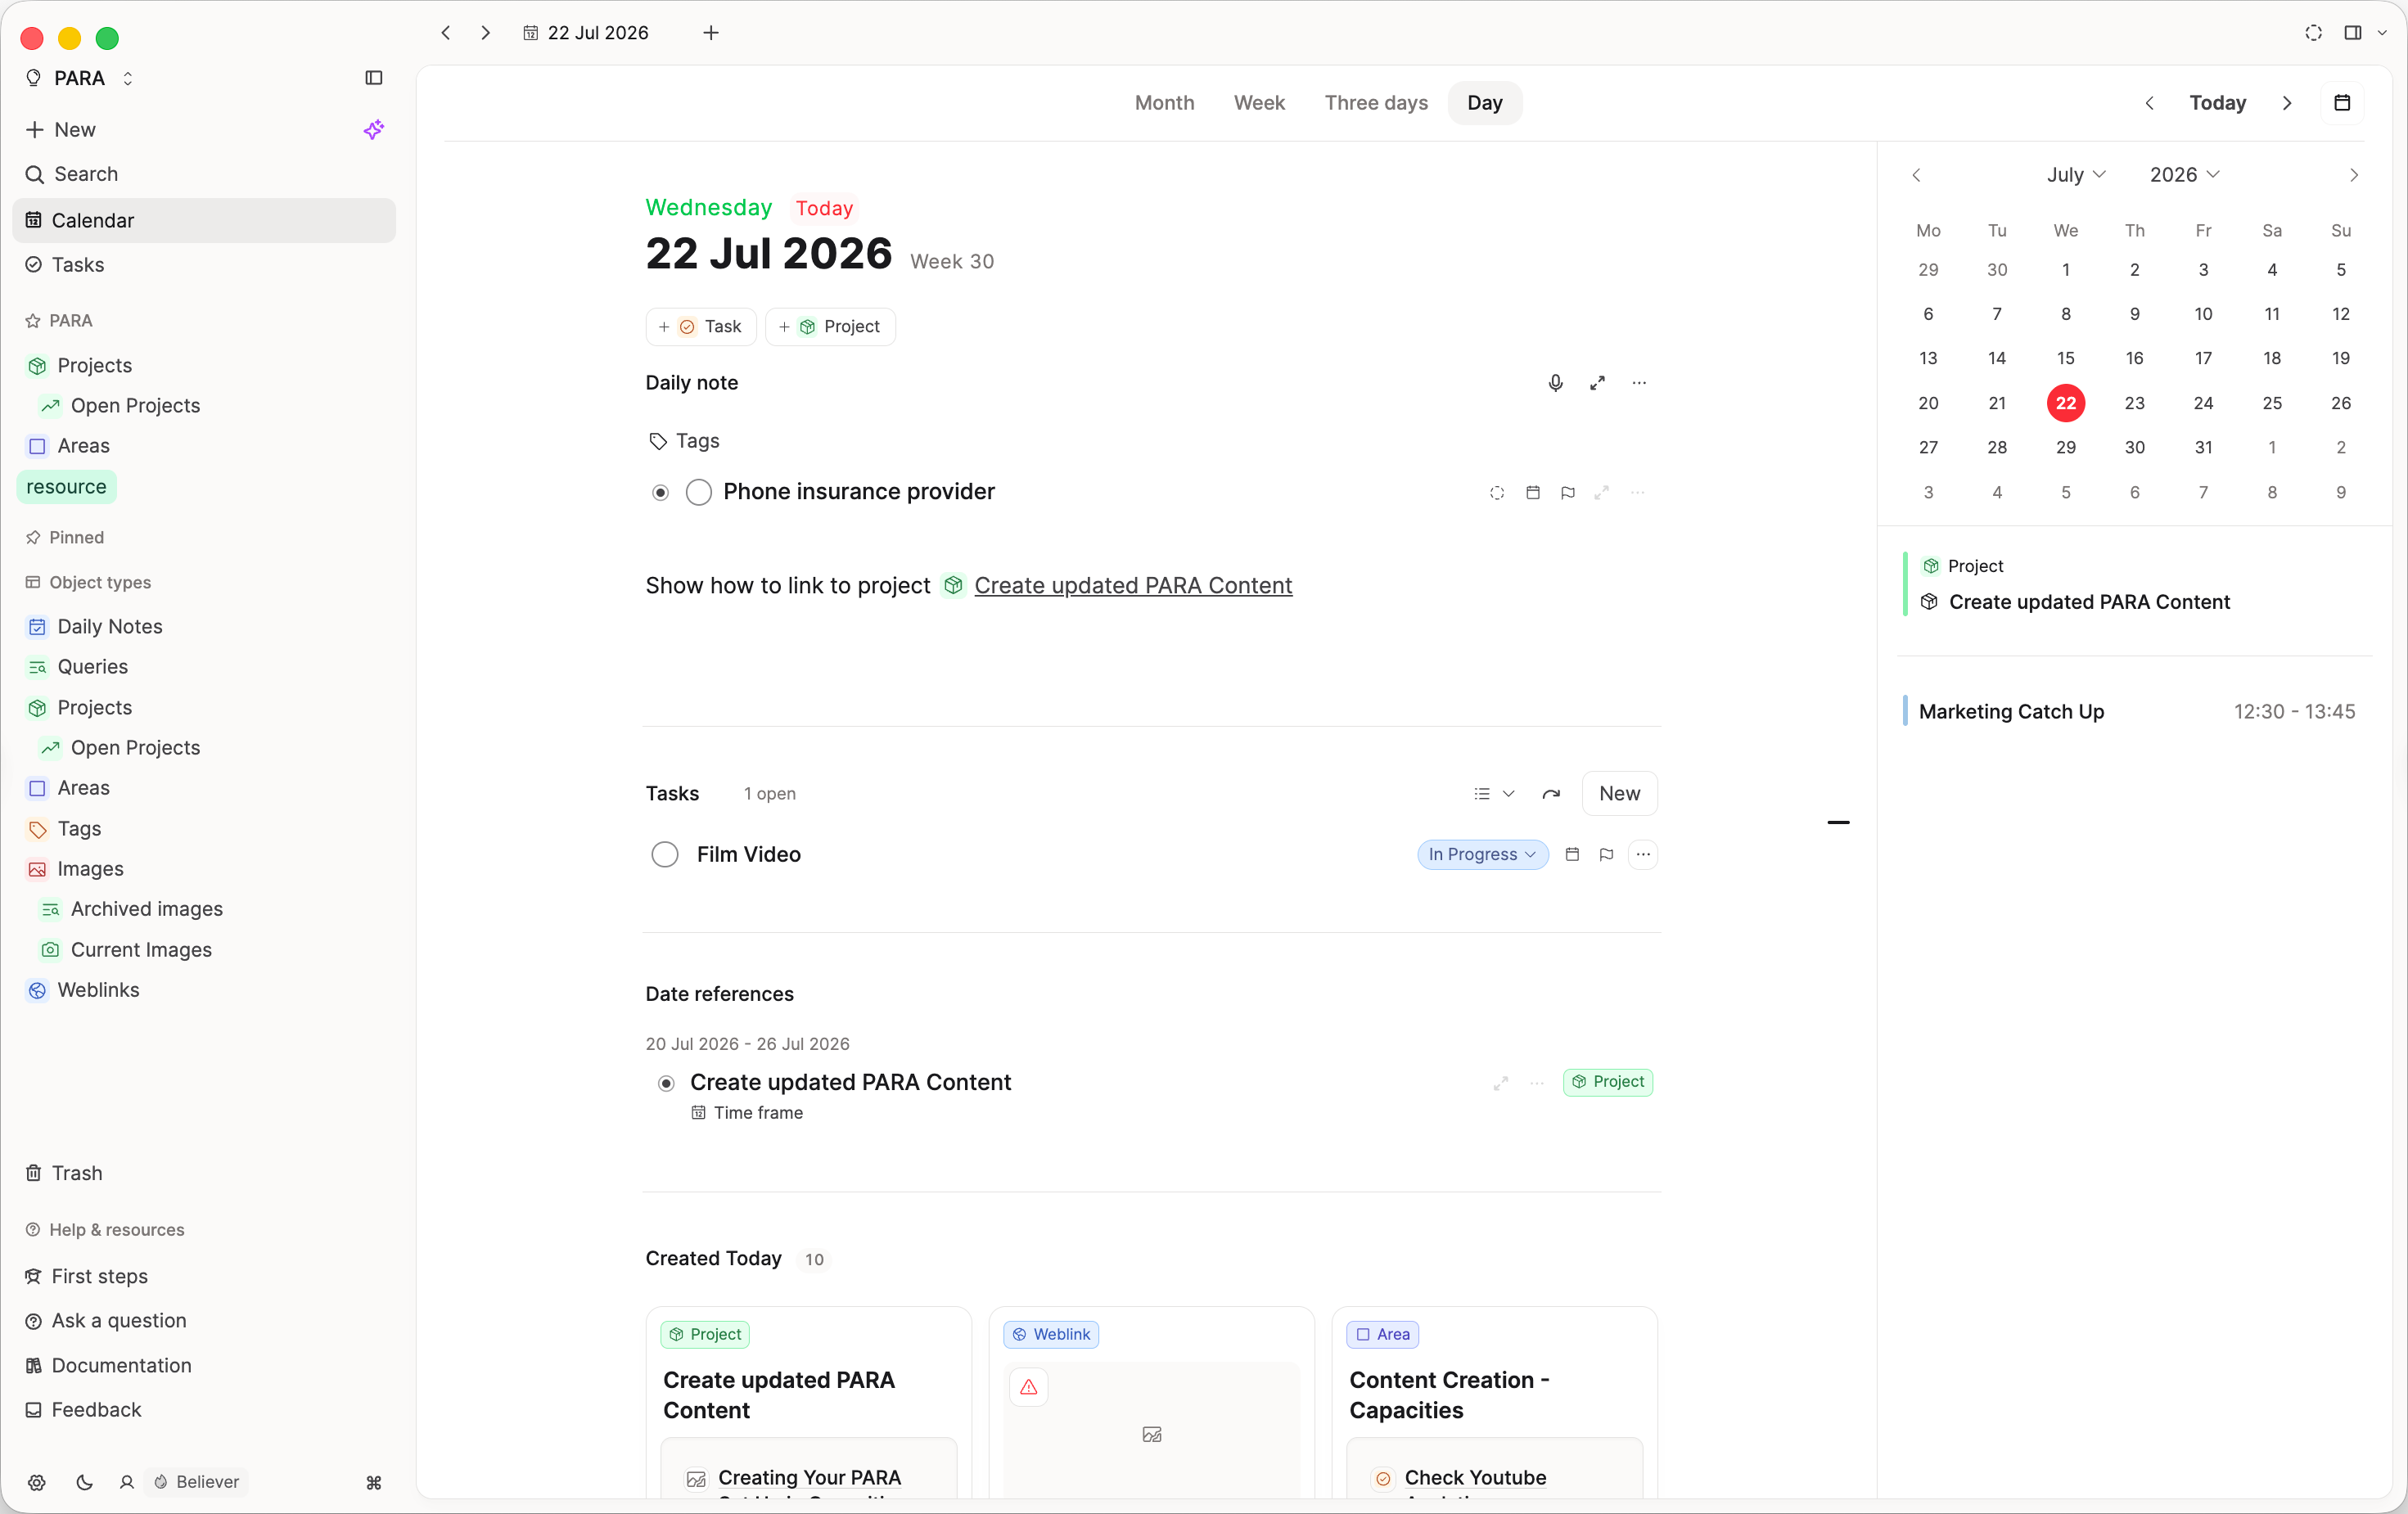Toggle bullet of Create updated PARA Content reference
2408x1514 pixels.
(x=666, y=1083)
